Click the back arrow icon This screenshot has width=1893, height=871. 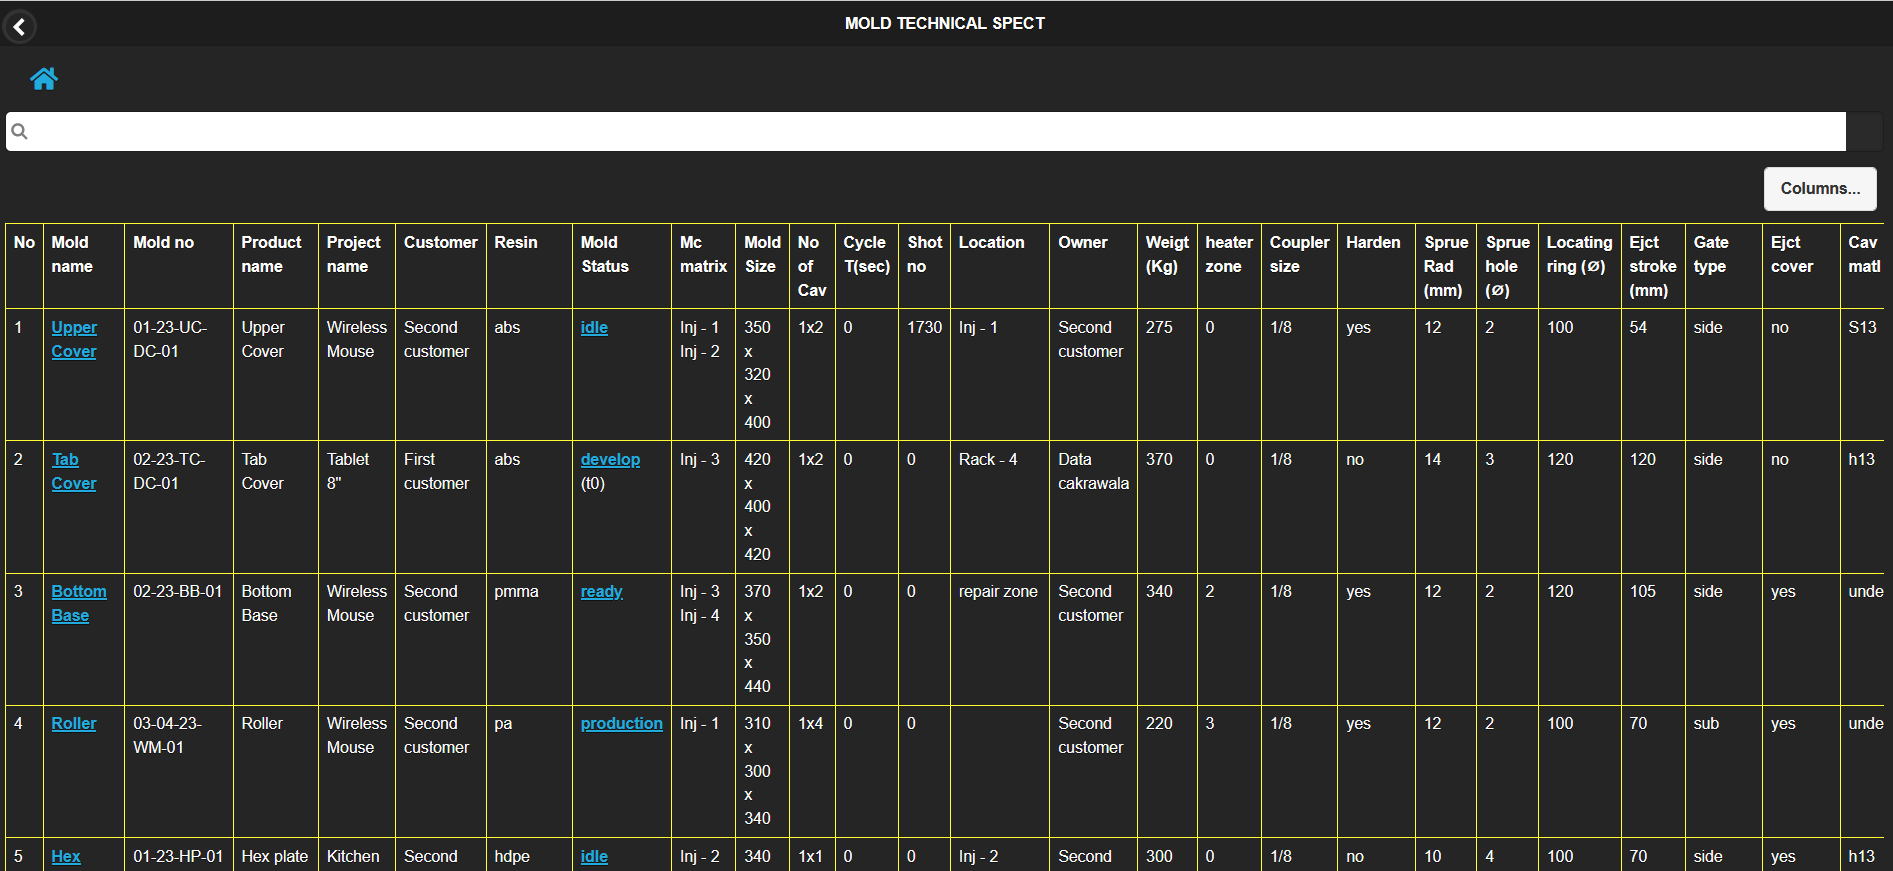point(19,26)
